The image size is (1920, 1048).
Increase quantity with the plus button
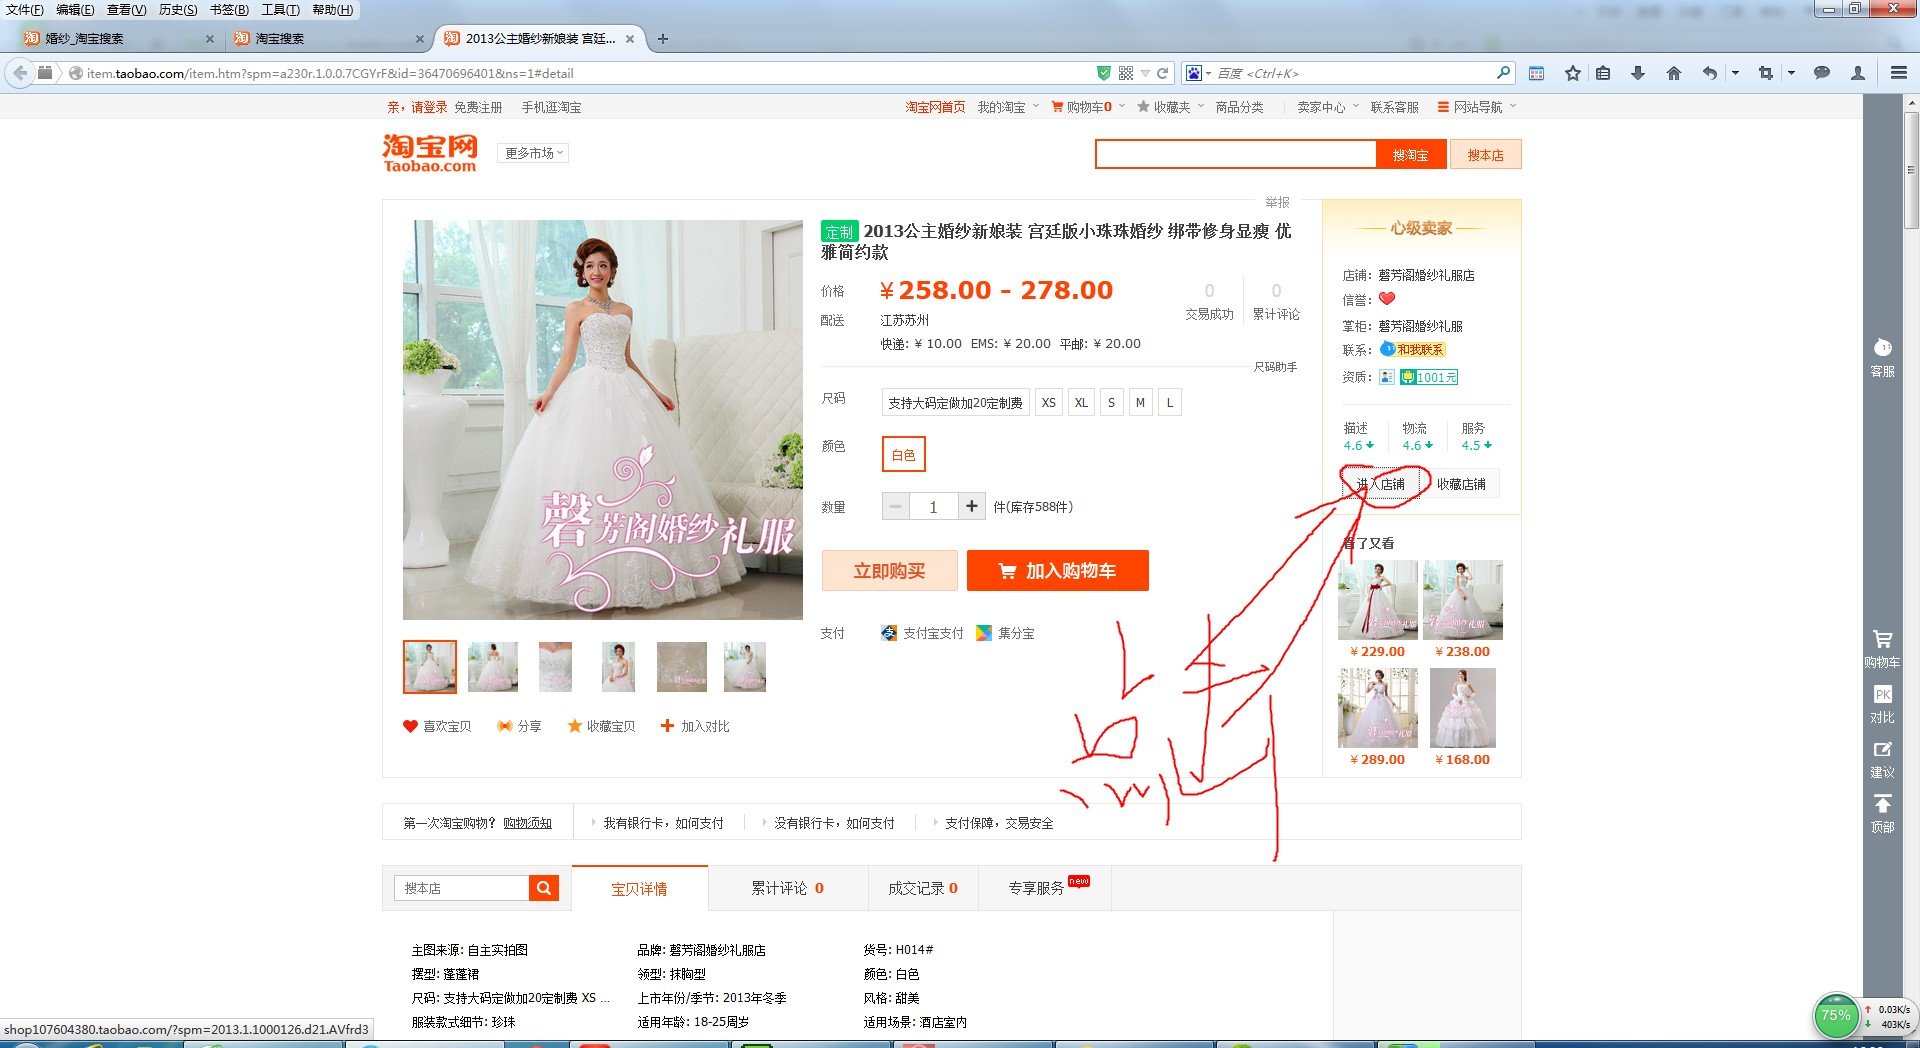click(971, 506)
